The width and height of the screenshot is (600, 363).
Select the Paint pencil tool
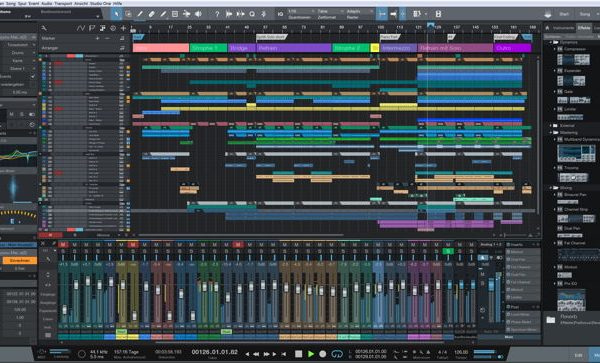pos(163,14)
